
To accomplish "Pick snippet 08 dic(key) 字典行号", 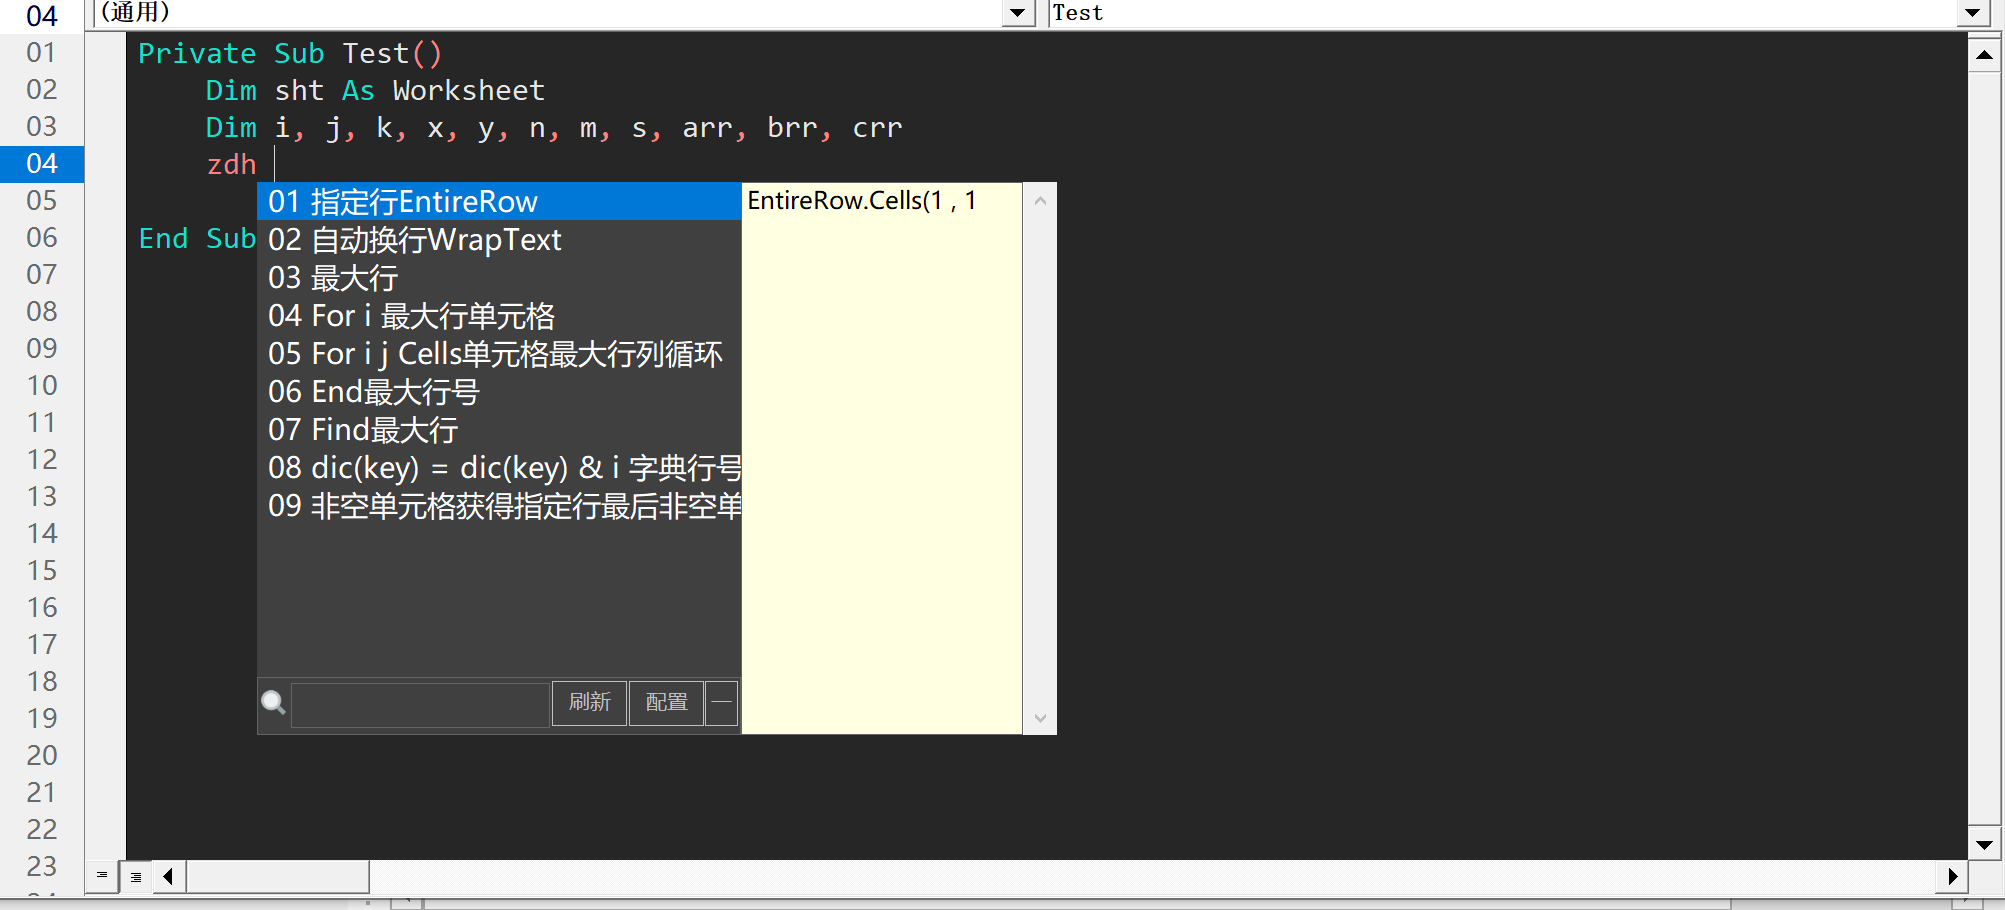I will [499, 468].
